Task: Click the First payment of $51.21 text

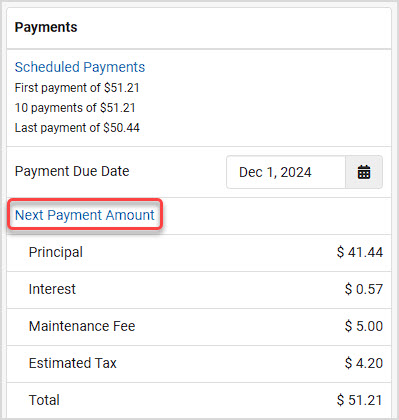Action: 77,88
